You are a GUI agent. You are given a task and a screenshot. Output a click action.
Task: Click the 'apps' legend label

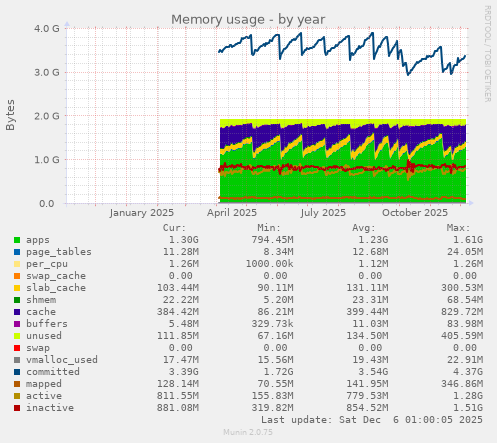(x=38, y=240)
